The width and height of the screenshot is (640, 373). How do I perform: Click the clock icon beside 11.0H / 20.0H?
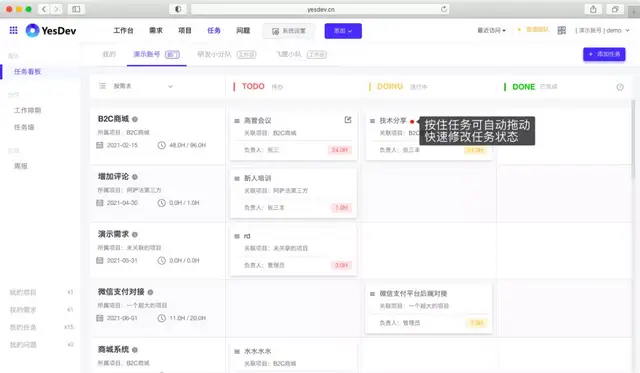(x=162, y=318)
